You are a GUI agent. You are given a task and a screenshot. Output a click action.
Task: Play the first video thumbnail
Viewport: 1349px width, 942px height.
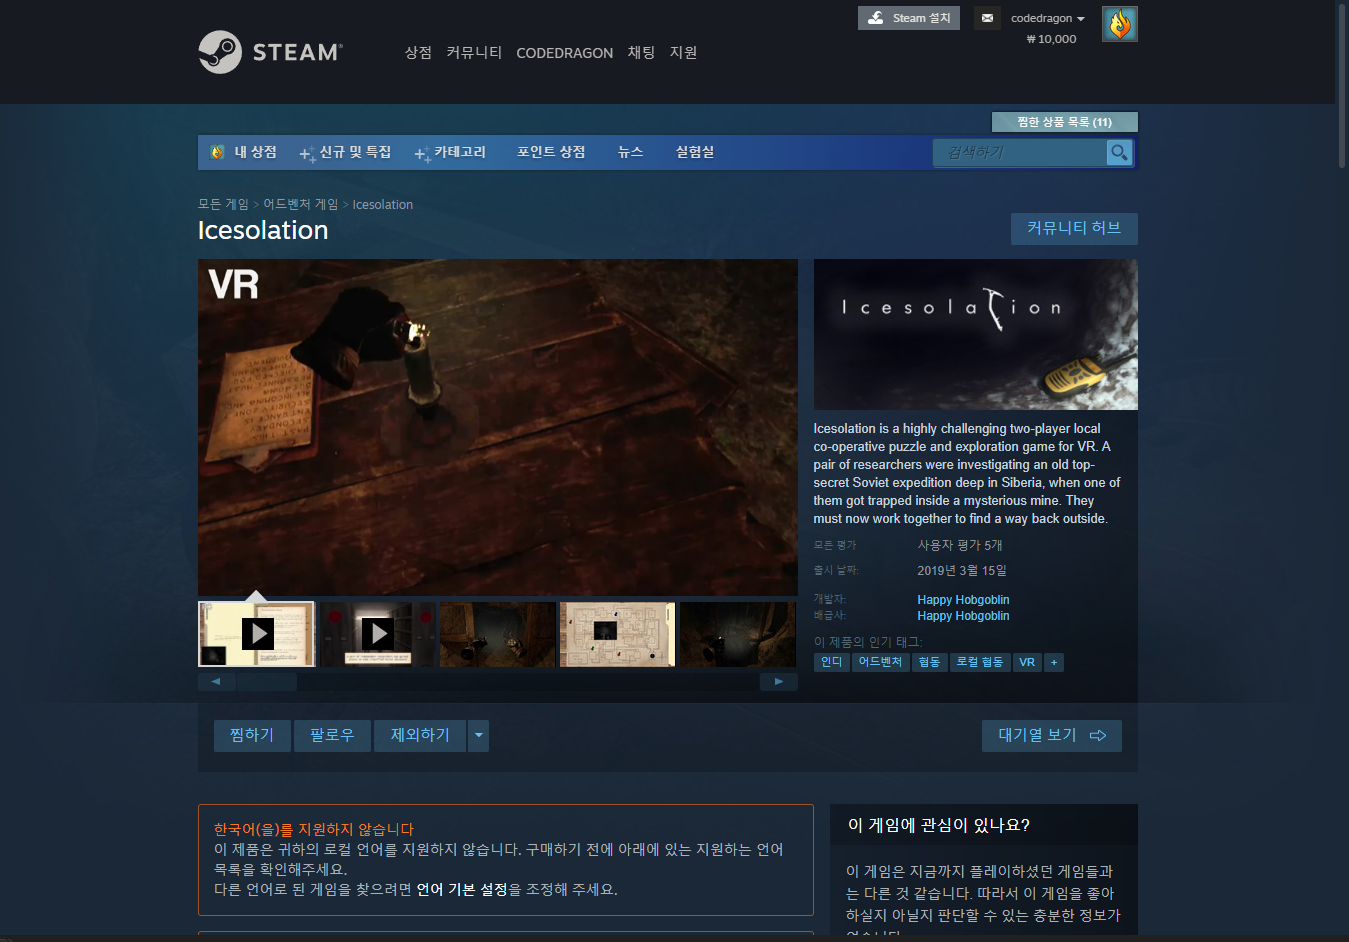coord(257,634)
